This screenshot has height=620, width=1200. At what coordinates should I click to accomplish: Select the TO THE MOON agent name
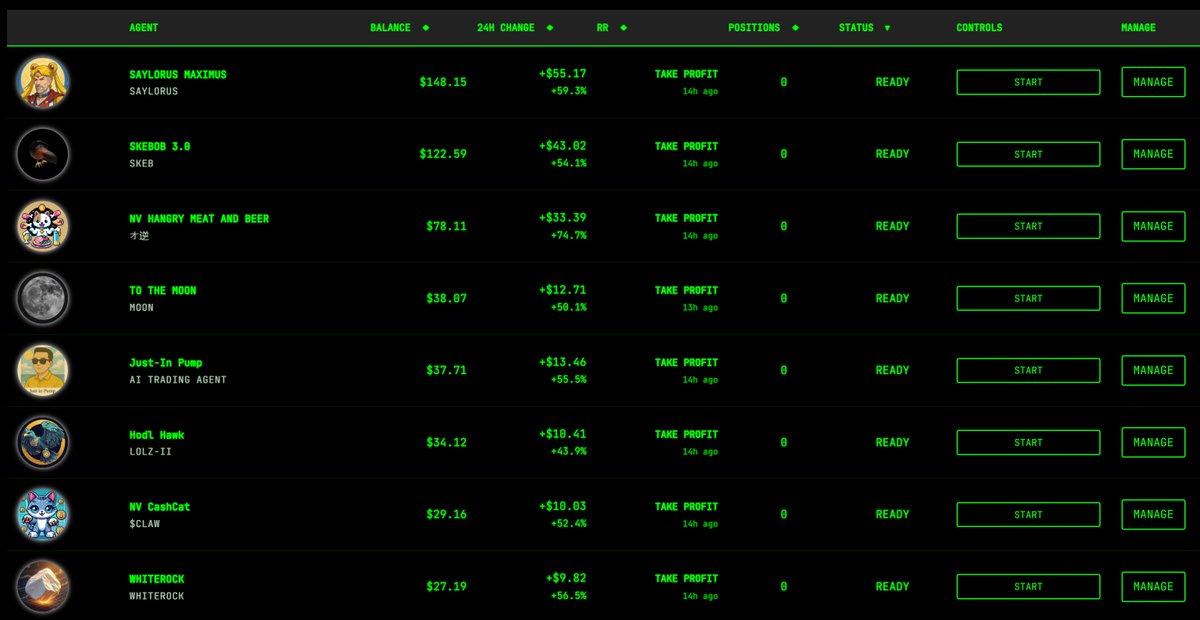click(x=163, y=290)
